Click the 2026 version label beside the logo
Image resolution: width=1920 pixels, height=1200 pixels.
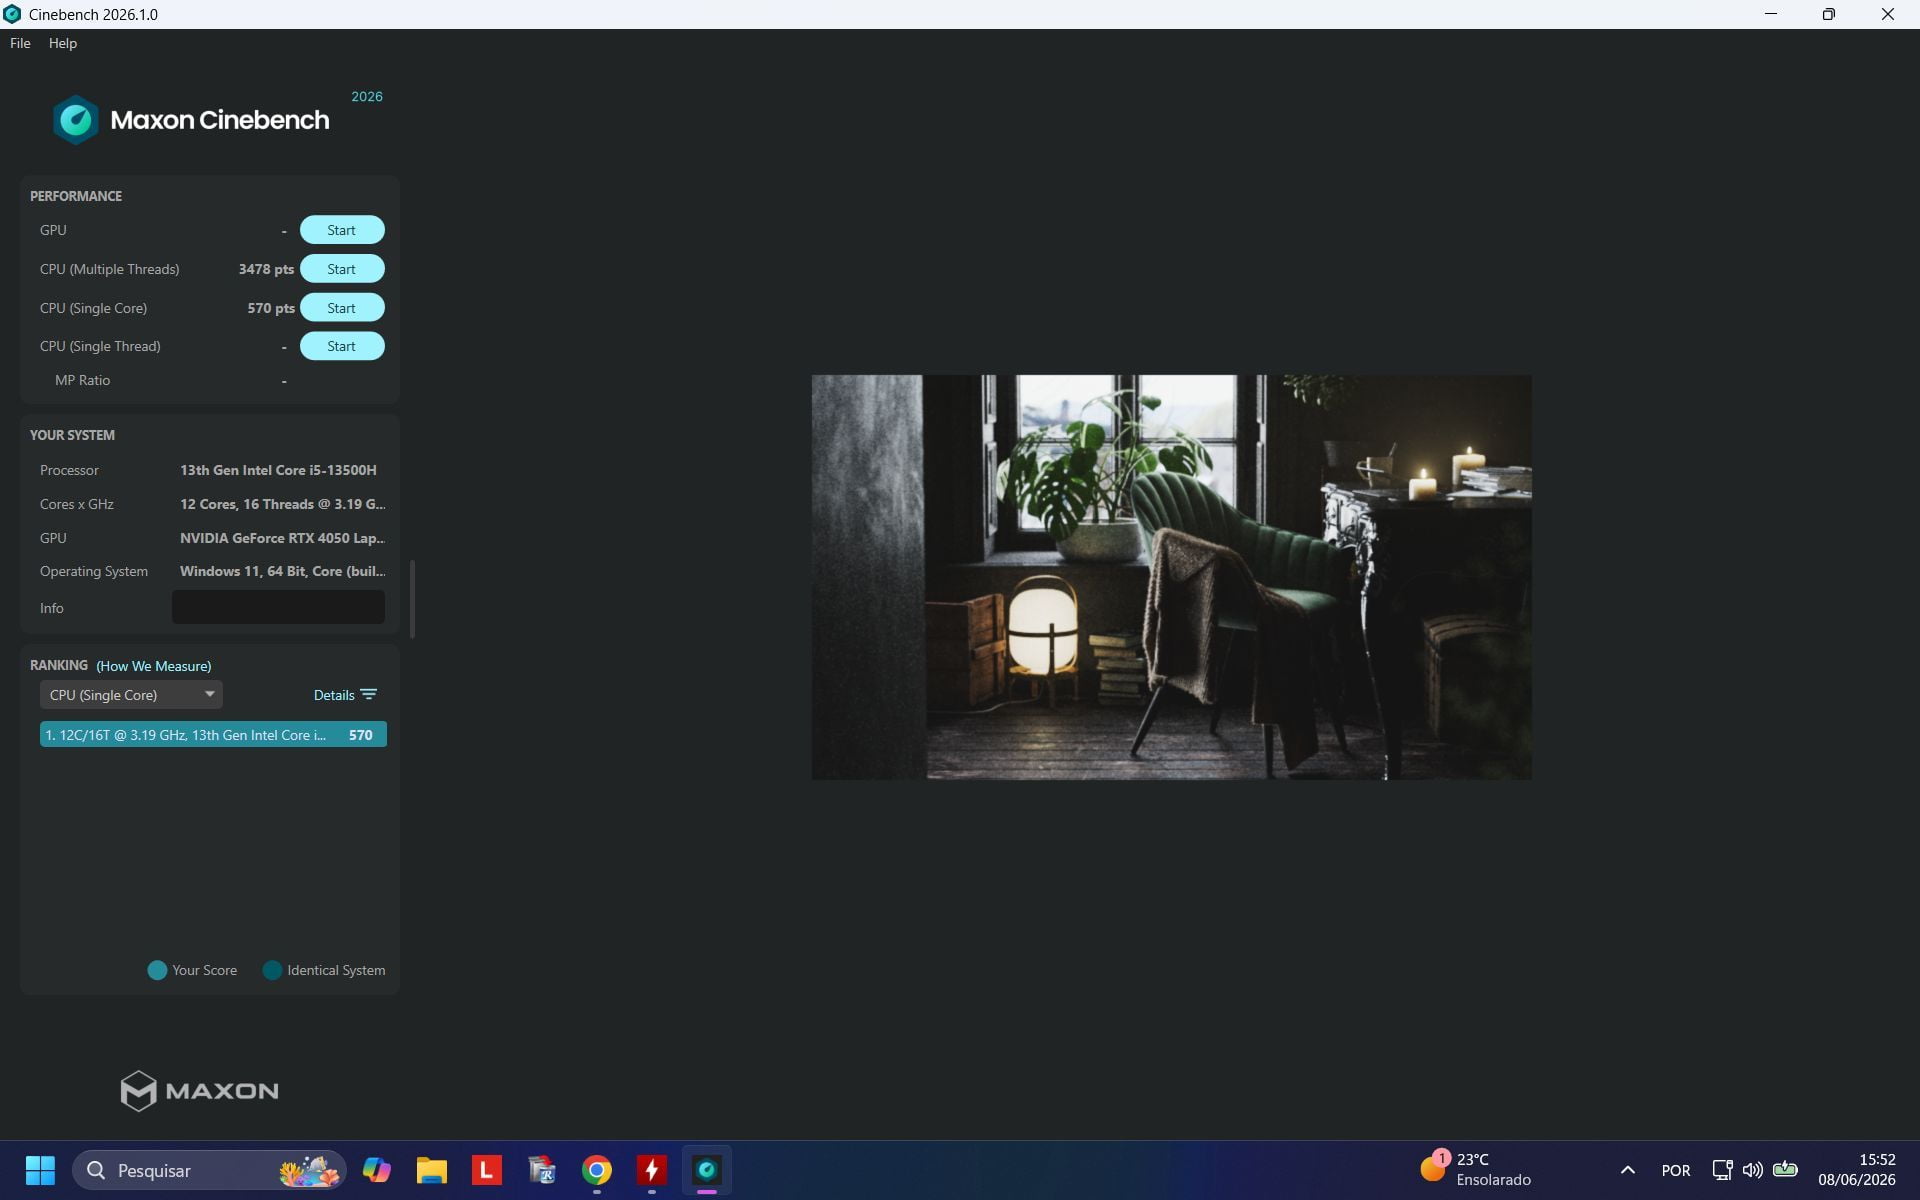[367, 96]
